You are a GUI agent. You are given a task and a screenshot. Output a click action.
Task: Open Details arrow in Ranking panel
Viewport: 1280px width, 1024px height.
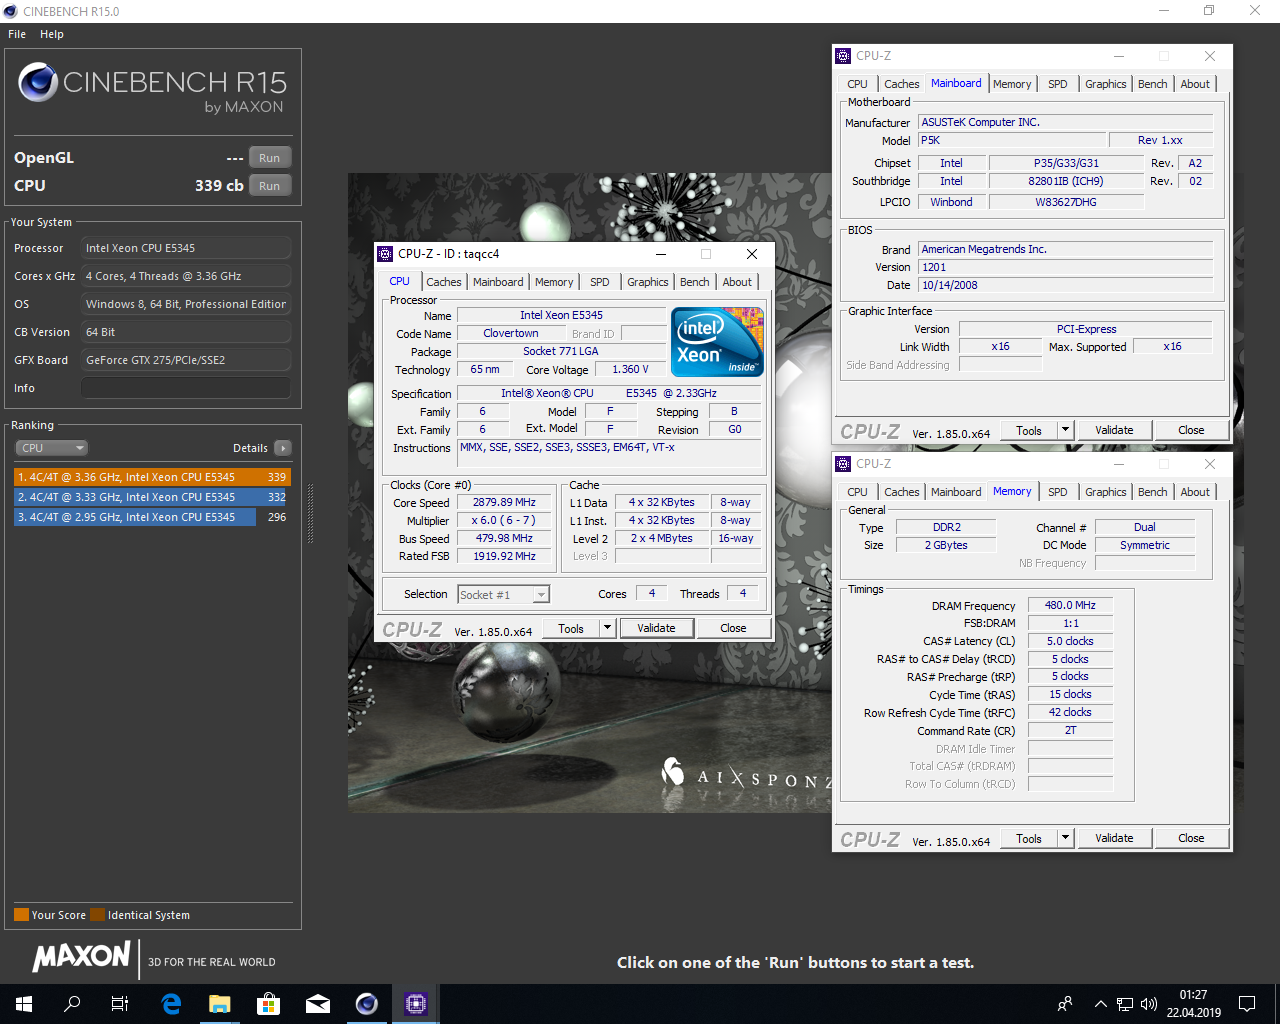point(283,448)
